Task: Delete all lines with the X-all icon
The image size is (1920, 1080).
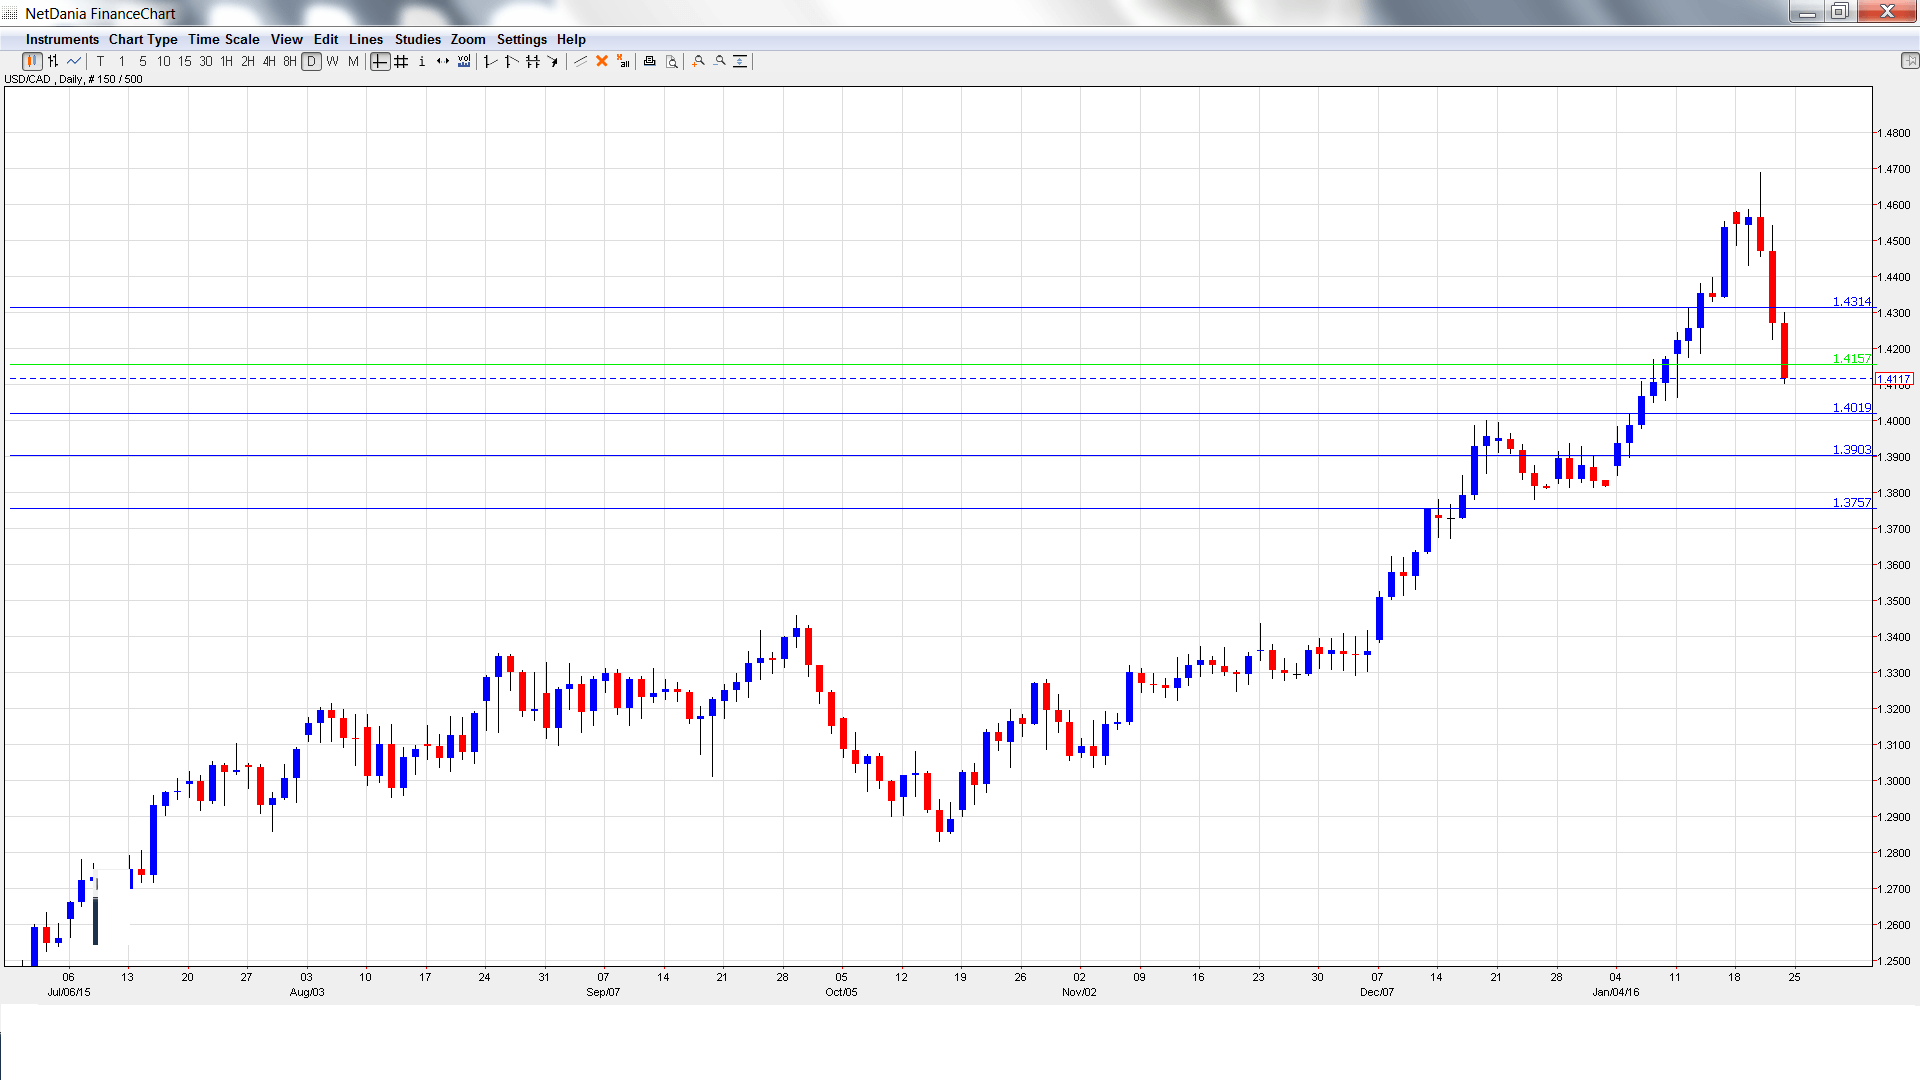Action: 622,61
